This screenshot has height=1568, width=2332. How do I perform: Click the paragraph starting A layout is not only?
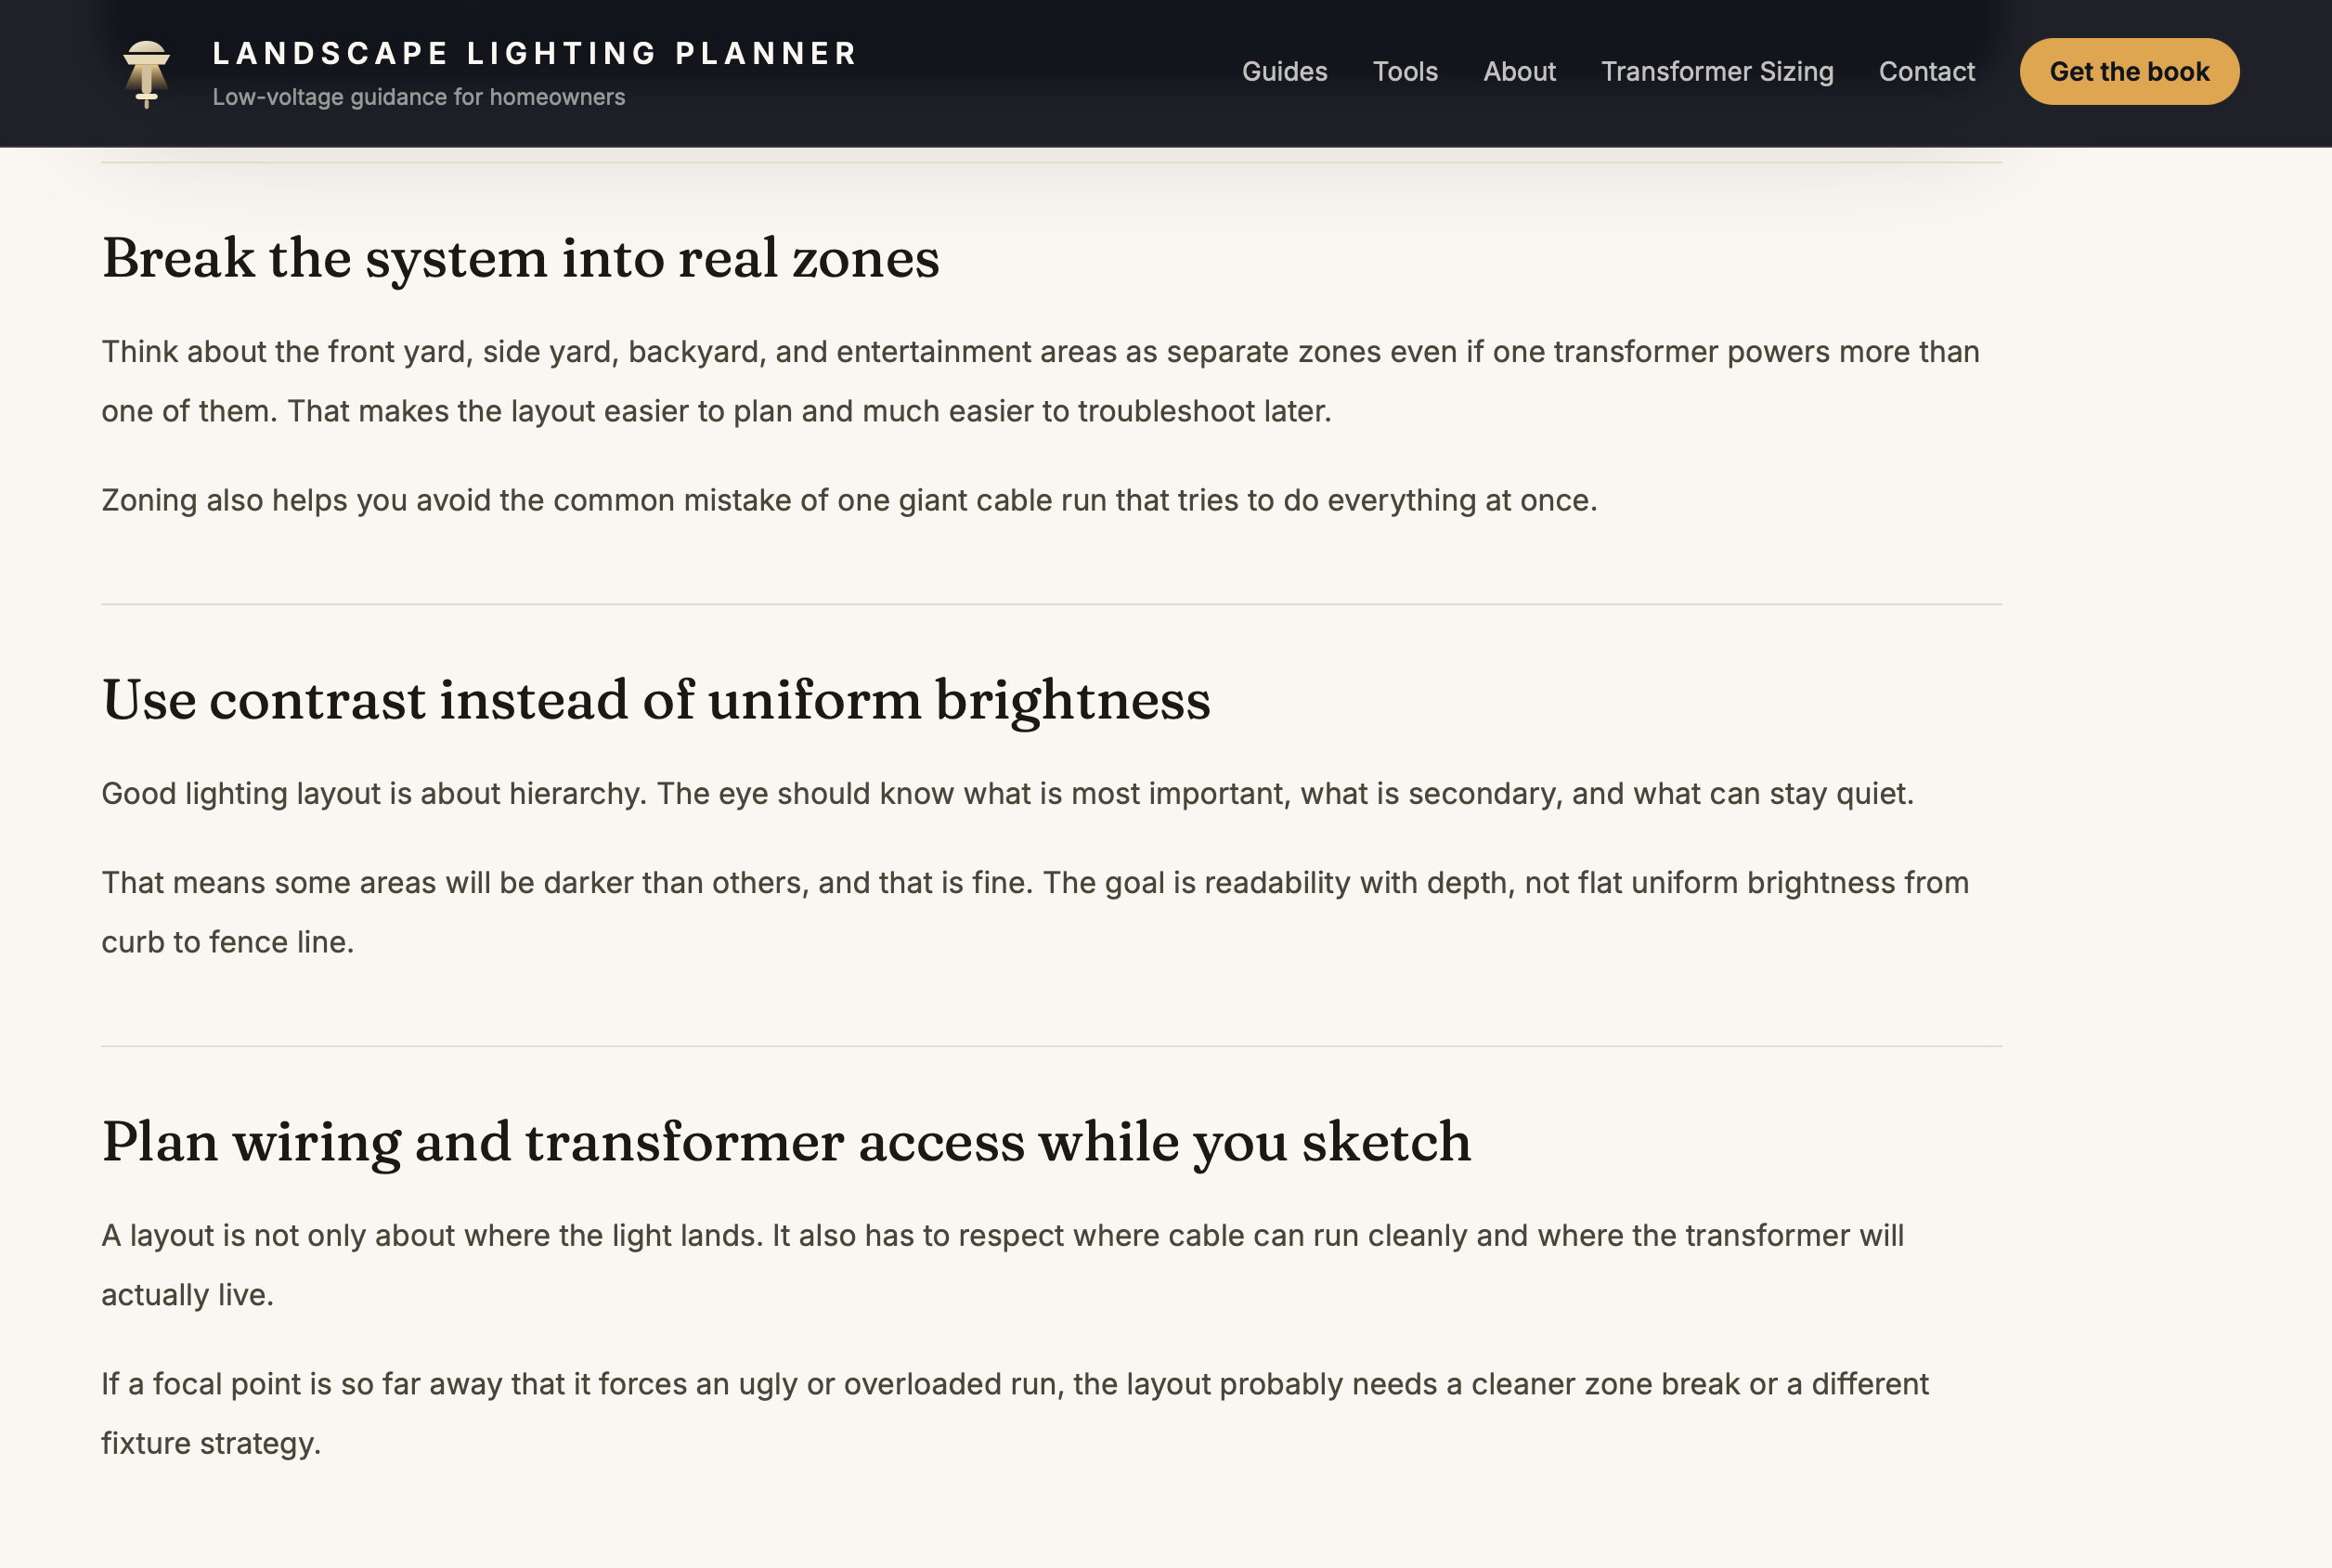1002,1265
